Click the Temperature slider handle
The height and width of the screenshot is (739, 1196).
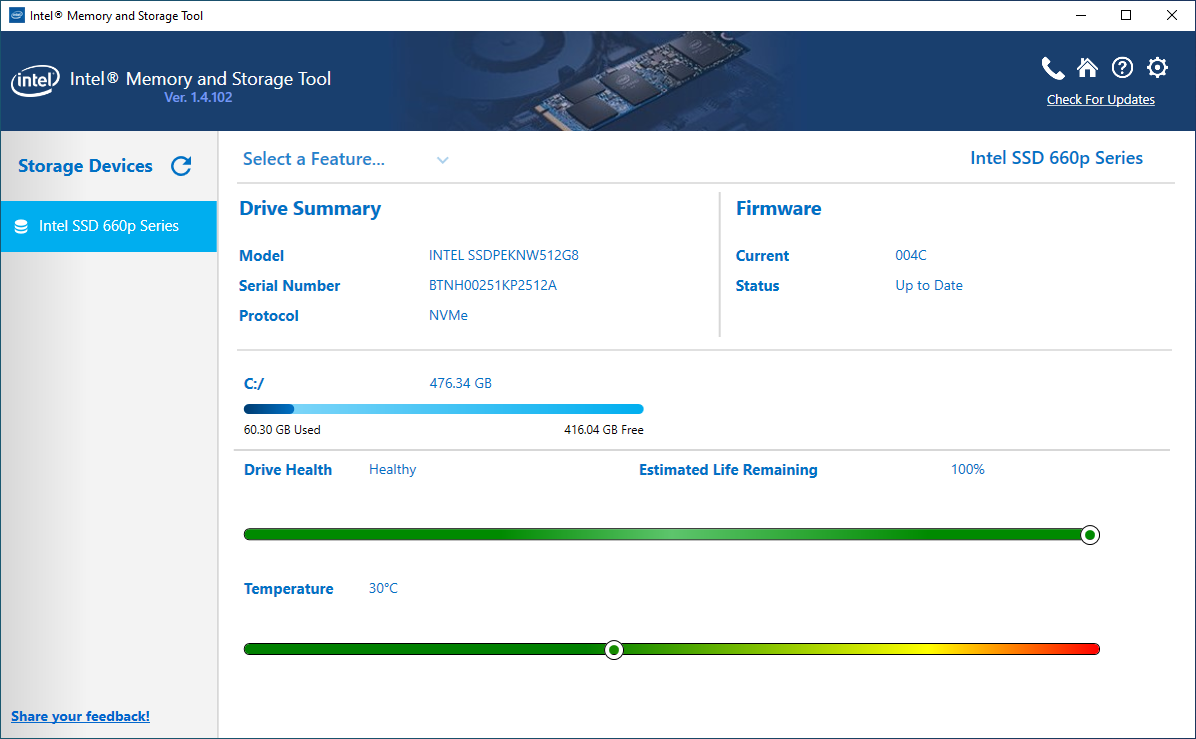[x=613, y=650]
